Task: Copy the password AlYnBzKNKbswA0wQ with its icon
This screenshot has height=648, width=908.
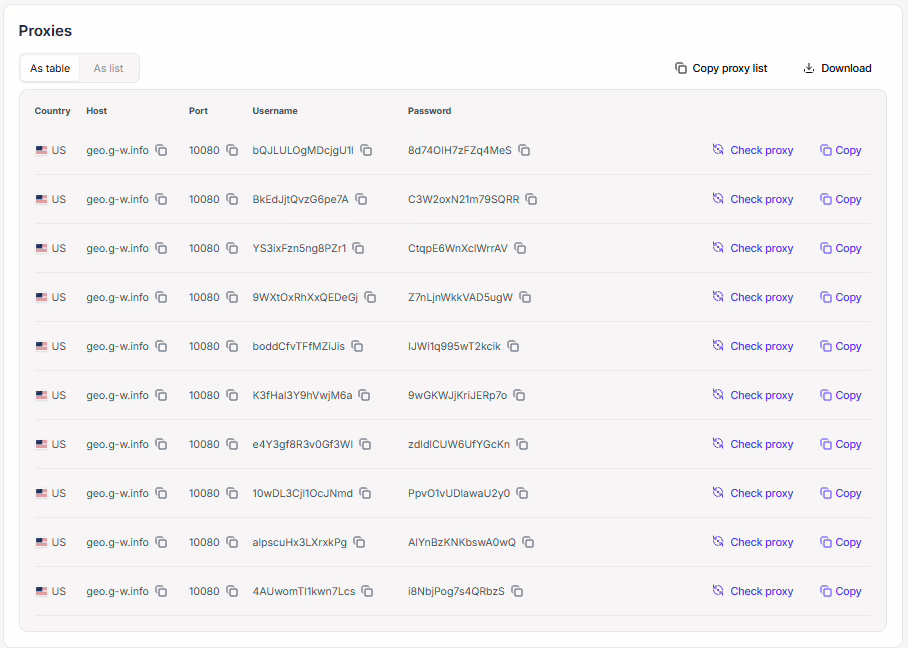Action: coord(528,542)
